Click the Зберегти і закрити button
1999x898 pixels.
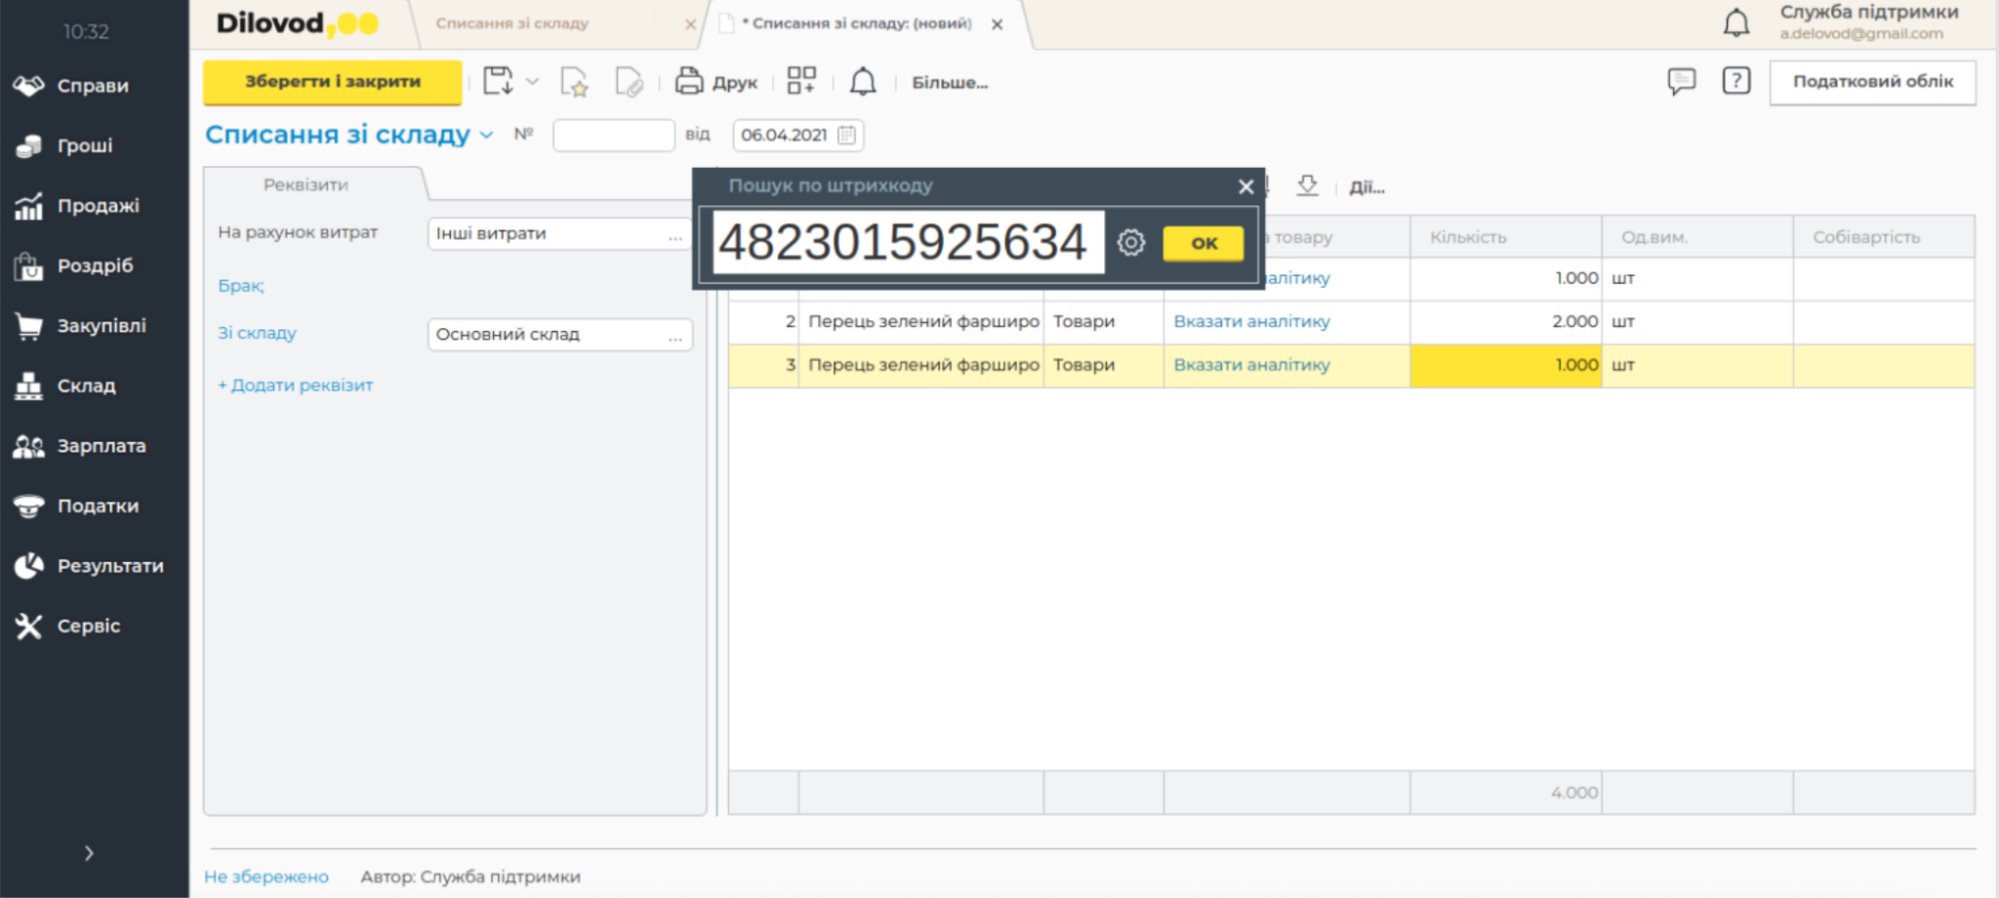pyautogui.click(x=332, y=82)
